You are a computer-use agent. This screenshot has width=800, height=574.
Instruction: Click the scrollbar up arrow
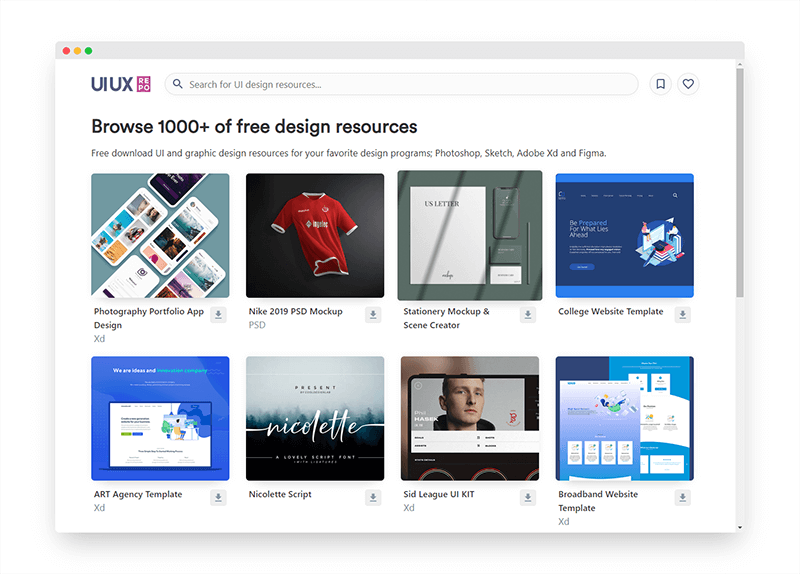point(740,64)
